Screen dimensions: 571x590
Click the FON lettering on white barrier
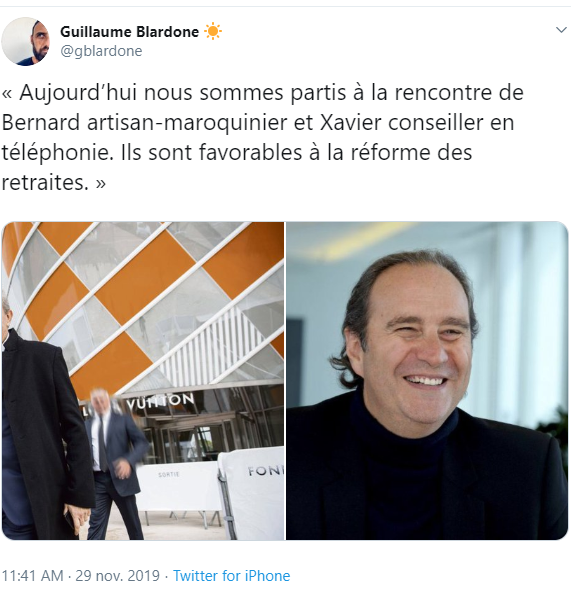[266, 471]
